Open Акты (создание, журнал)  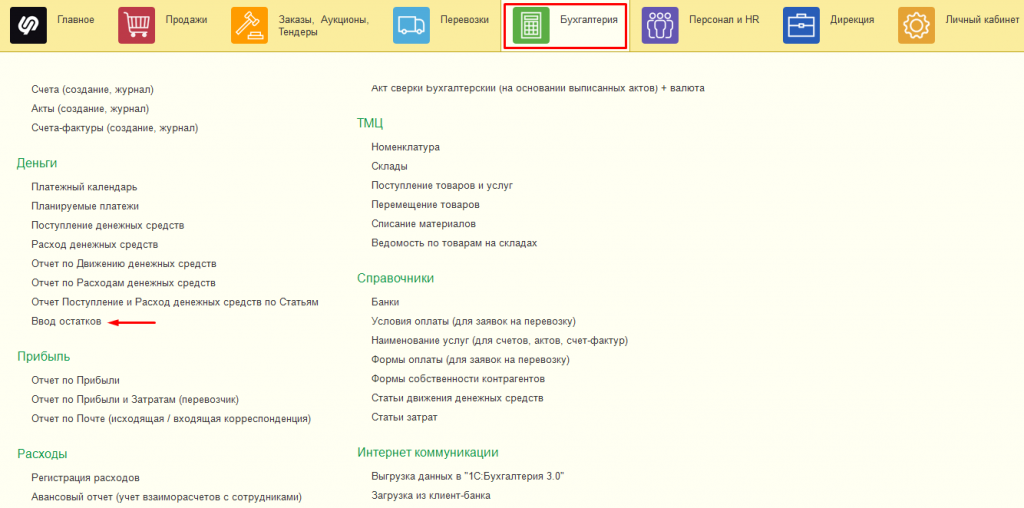(90, 108)
